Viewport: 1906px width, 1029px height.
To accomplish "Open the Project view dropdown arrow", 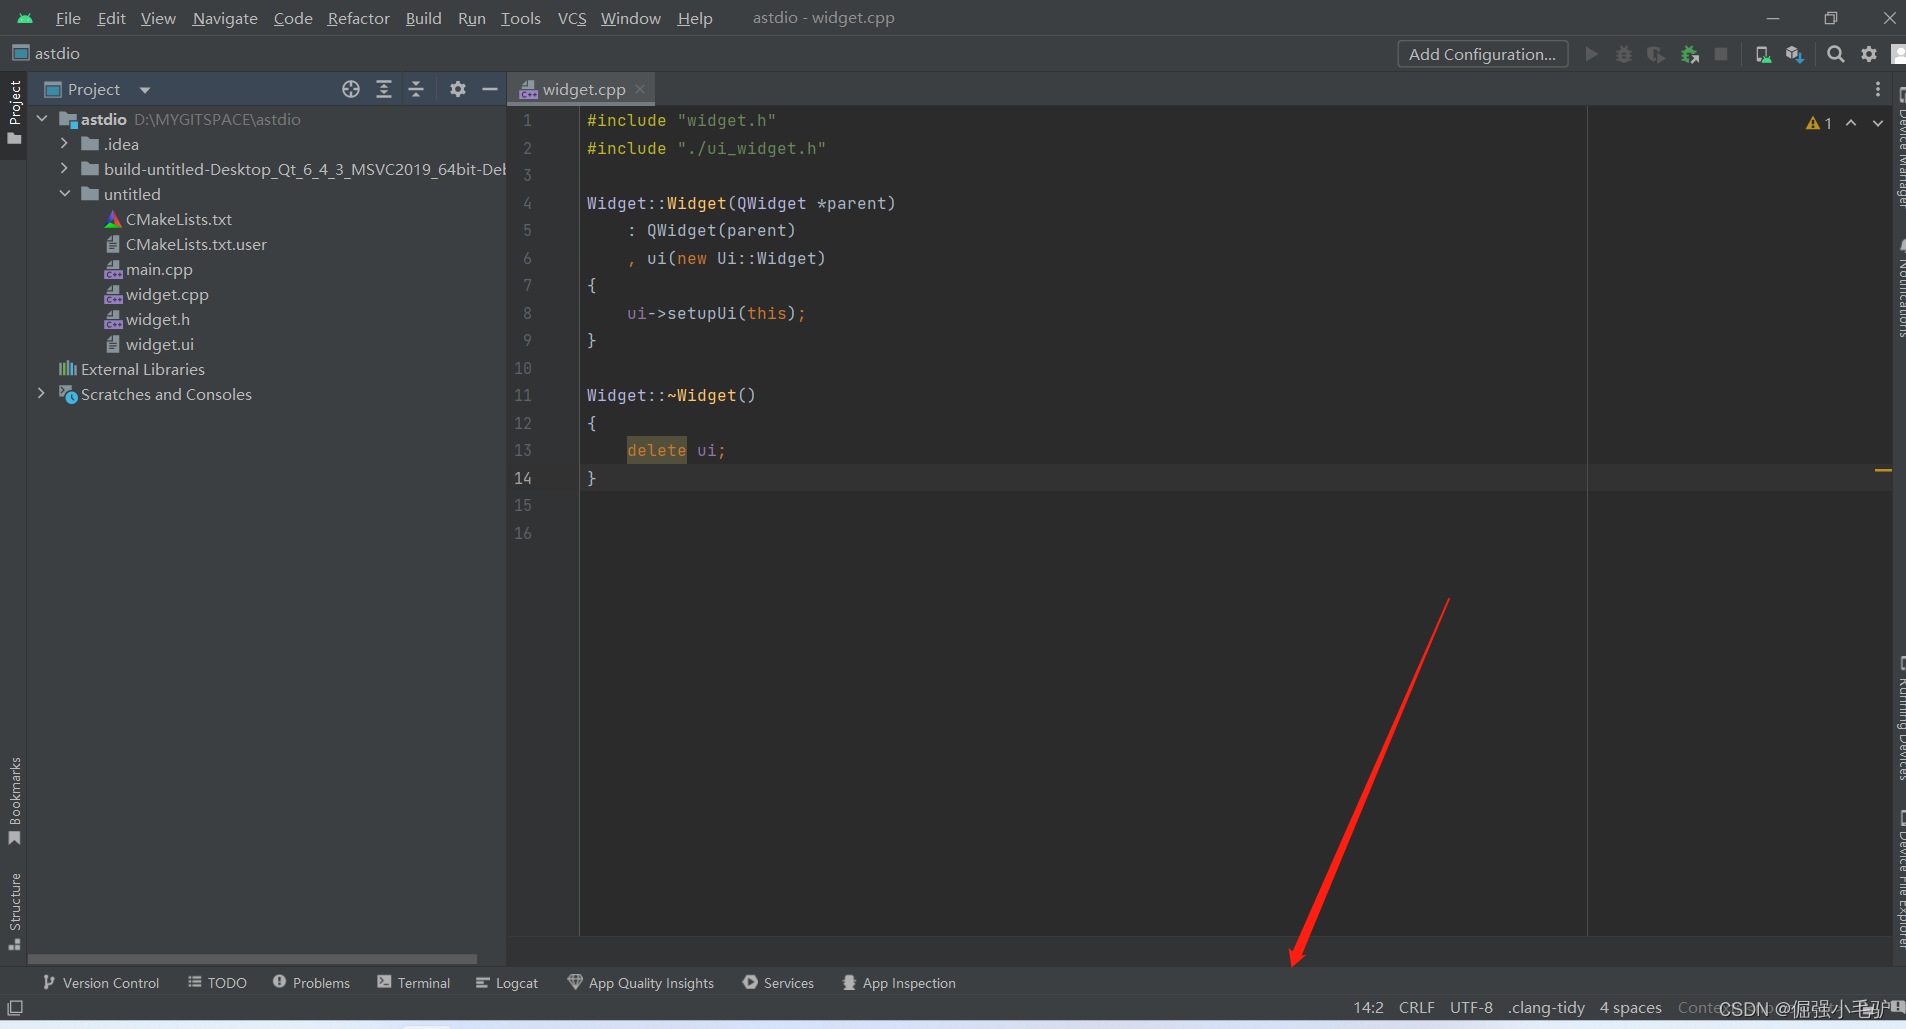I will (145, 90).
